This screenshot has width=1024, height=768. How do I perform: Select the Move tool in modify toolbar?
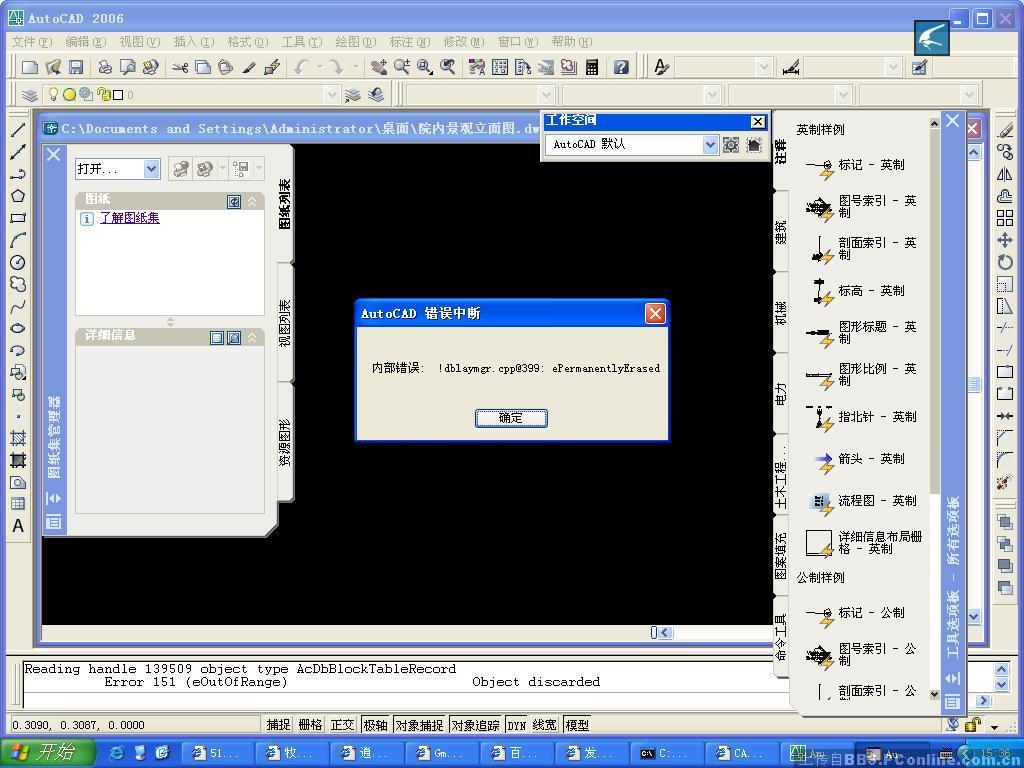tap(1005, 240)
